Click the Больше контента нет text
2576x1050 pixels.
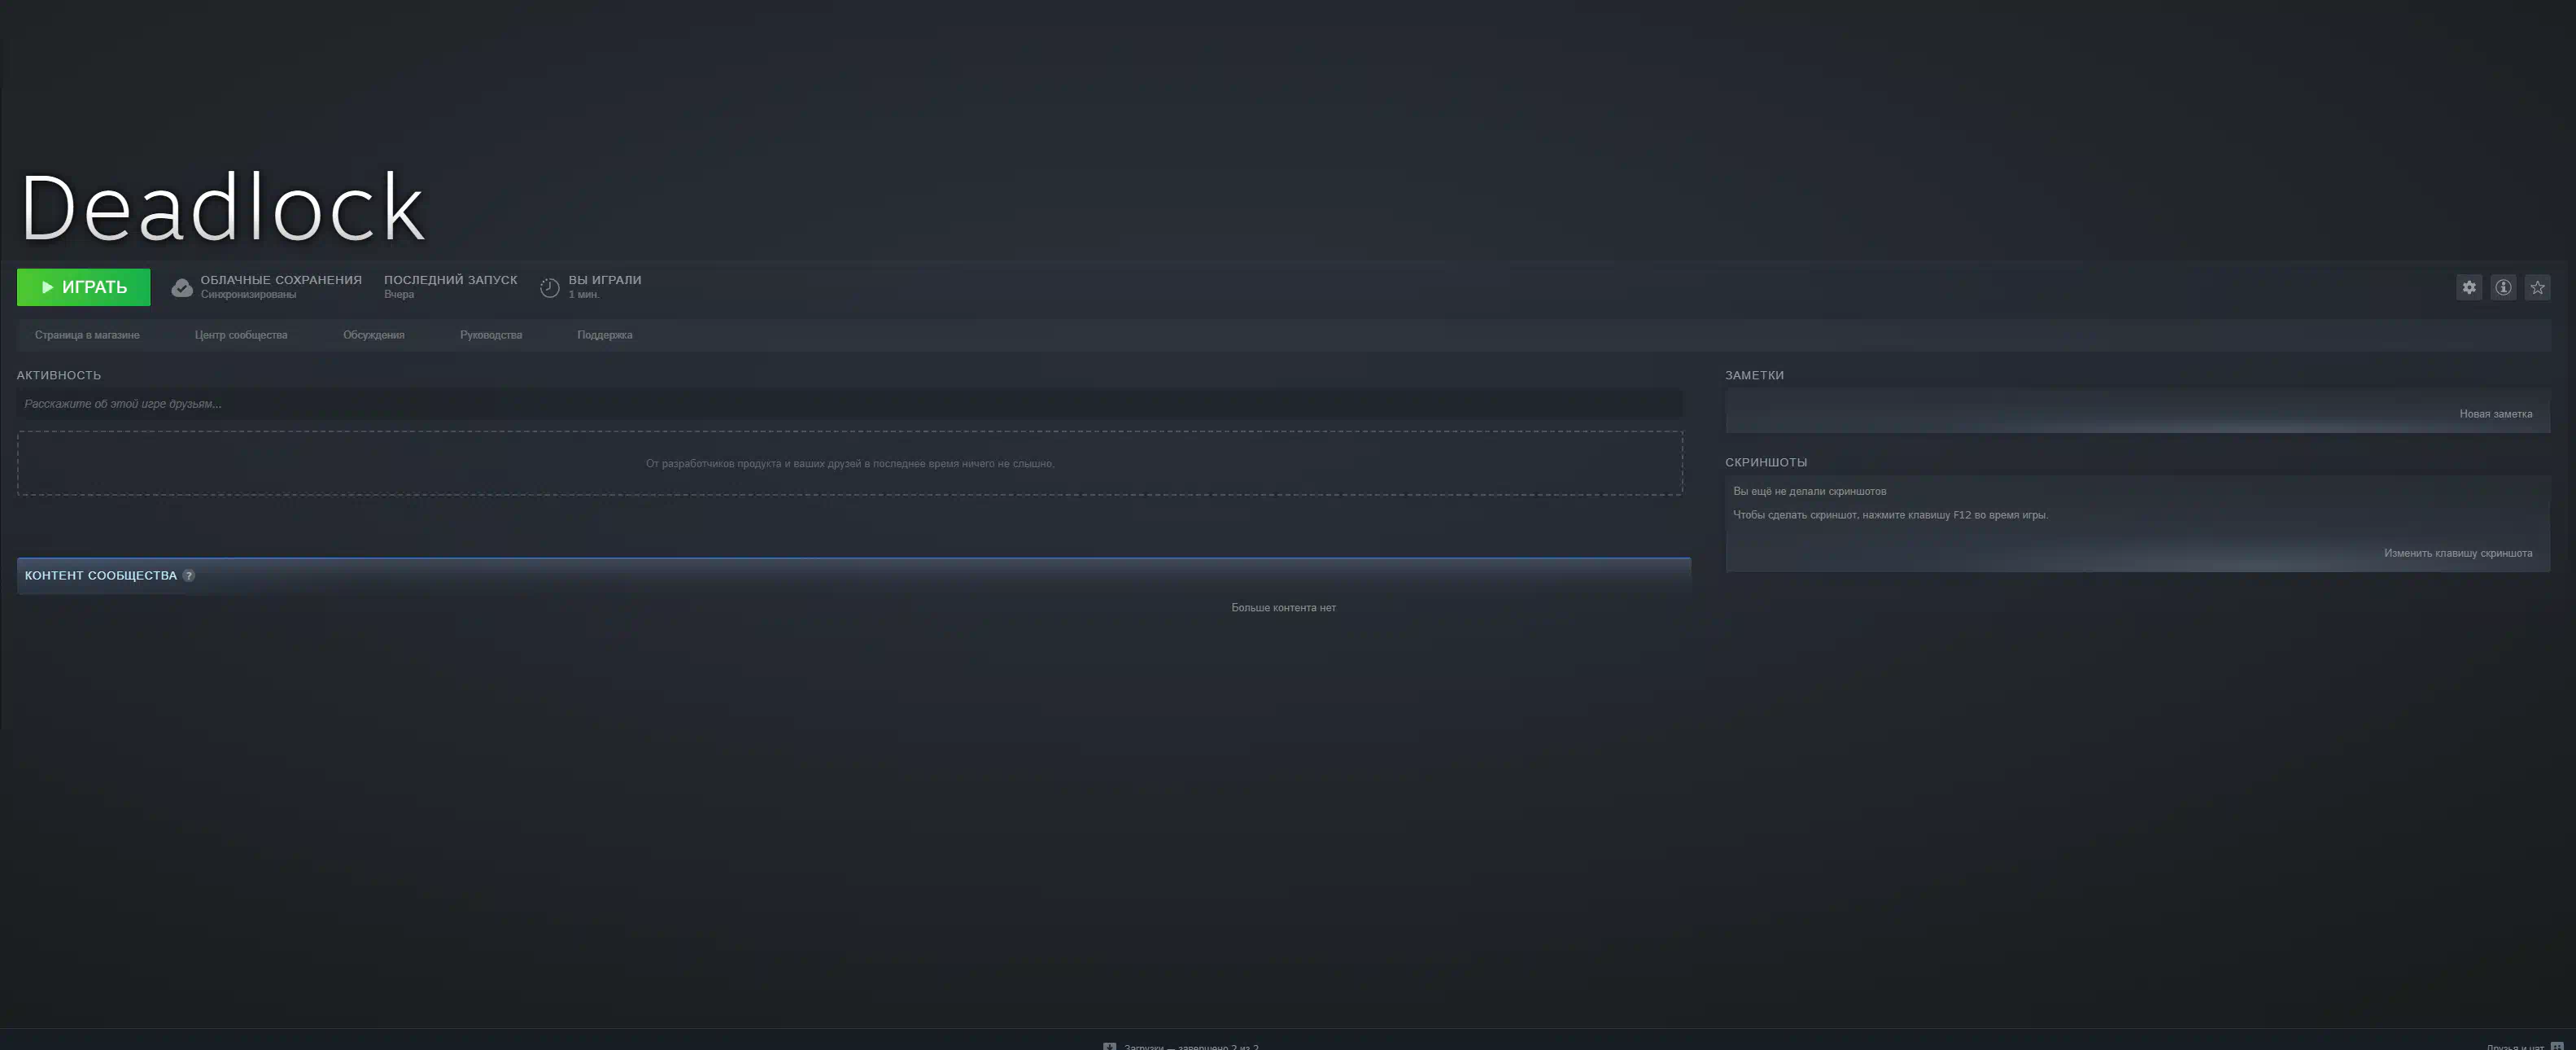1283,608
